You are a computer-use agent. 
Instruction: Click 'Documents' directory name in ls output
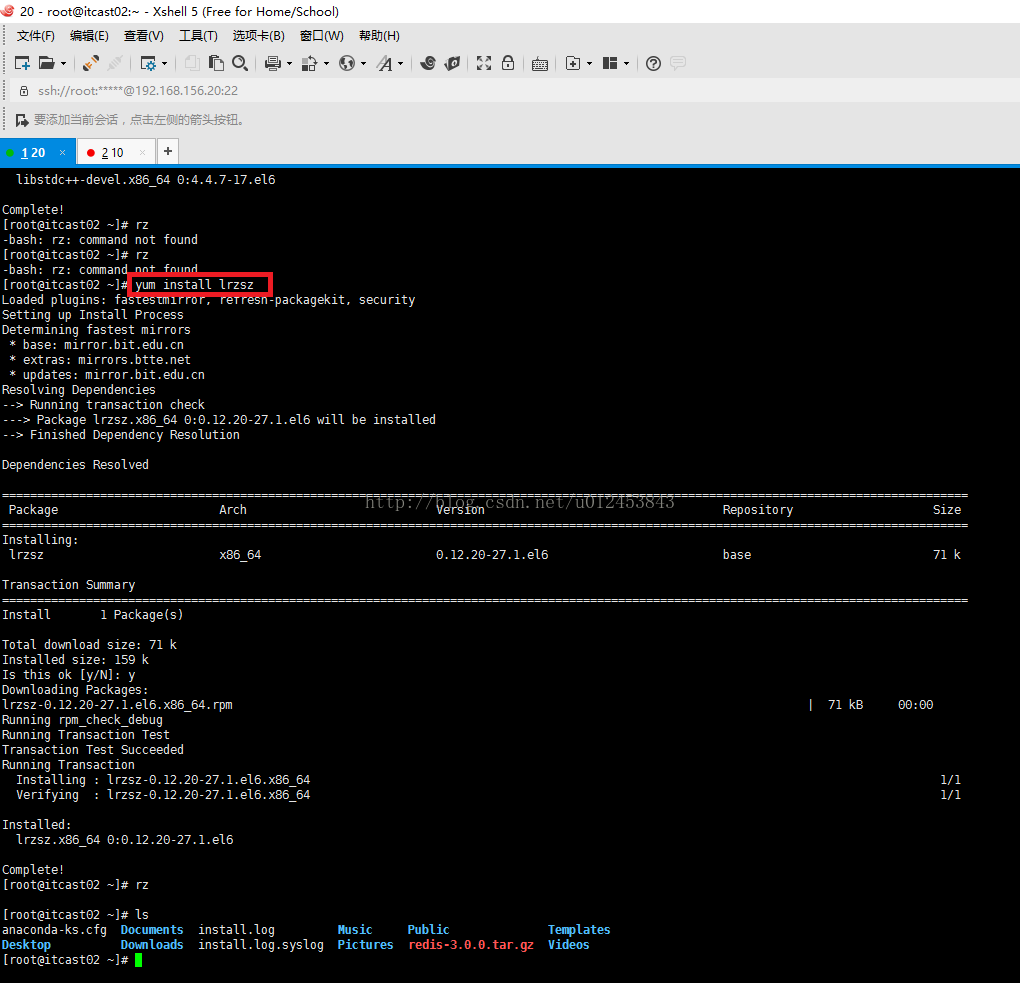[152, 930]
